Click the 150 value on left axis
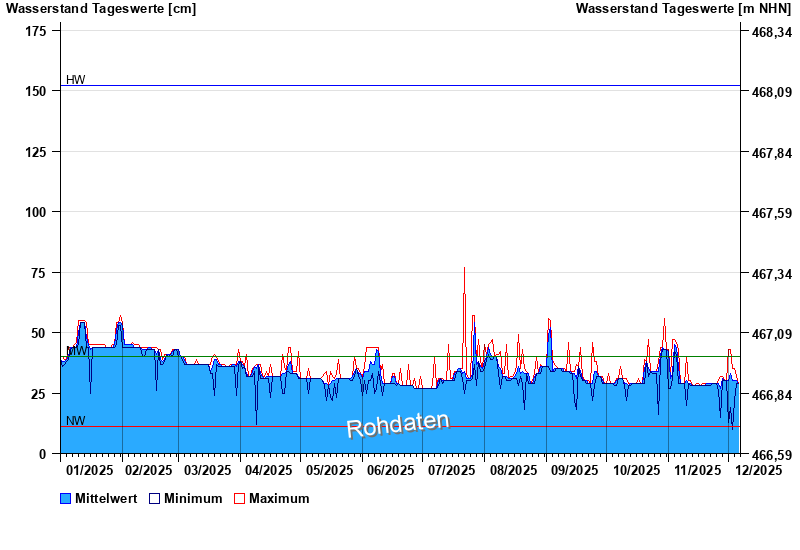The image size is (800, 550). (x=37, y=91)
